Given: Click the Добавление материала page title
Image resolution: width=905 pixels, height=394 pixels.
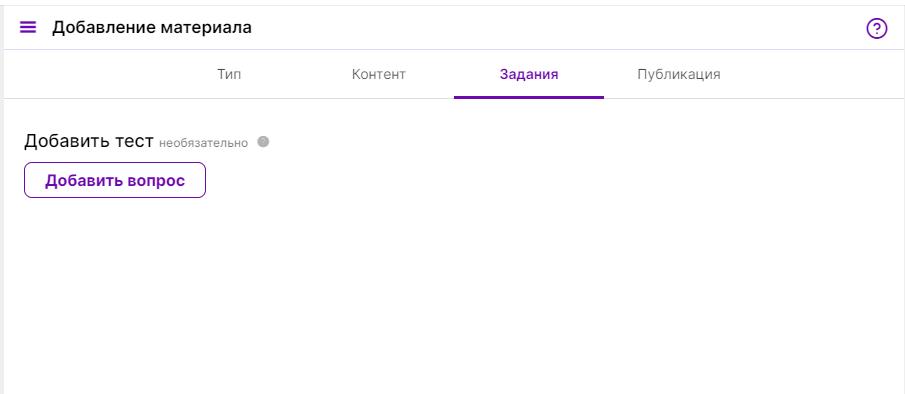Looking at the screenshot, I should (152, 27).
